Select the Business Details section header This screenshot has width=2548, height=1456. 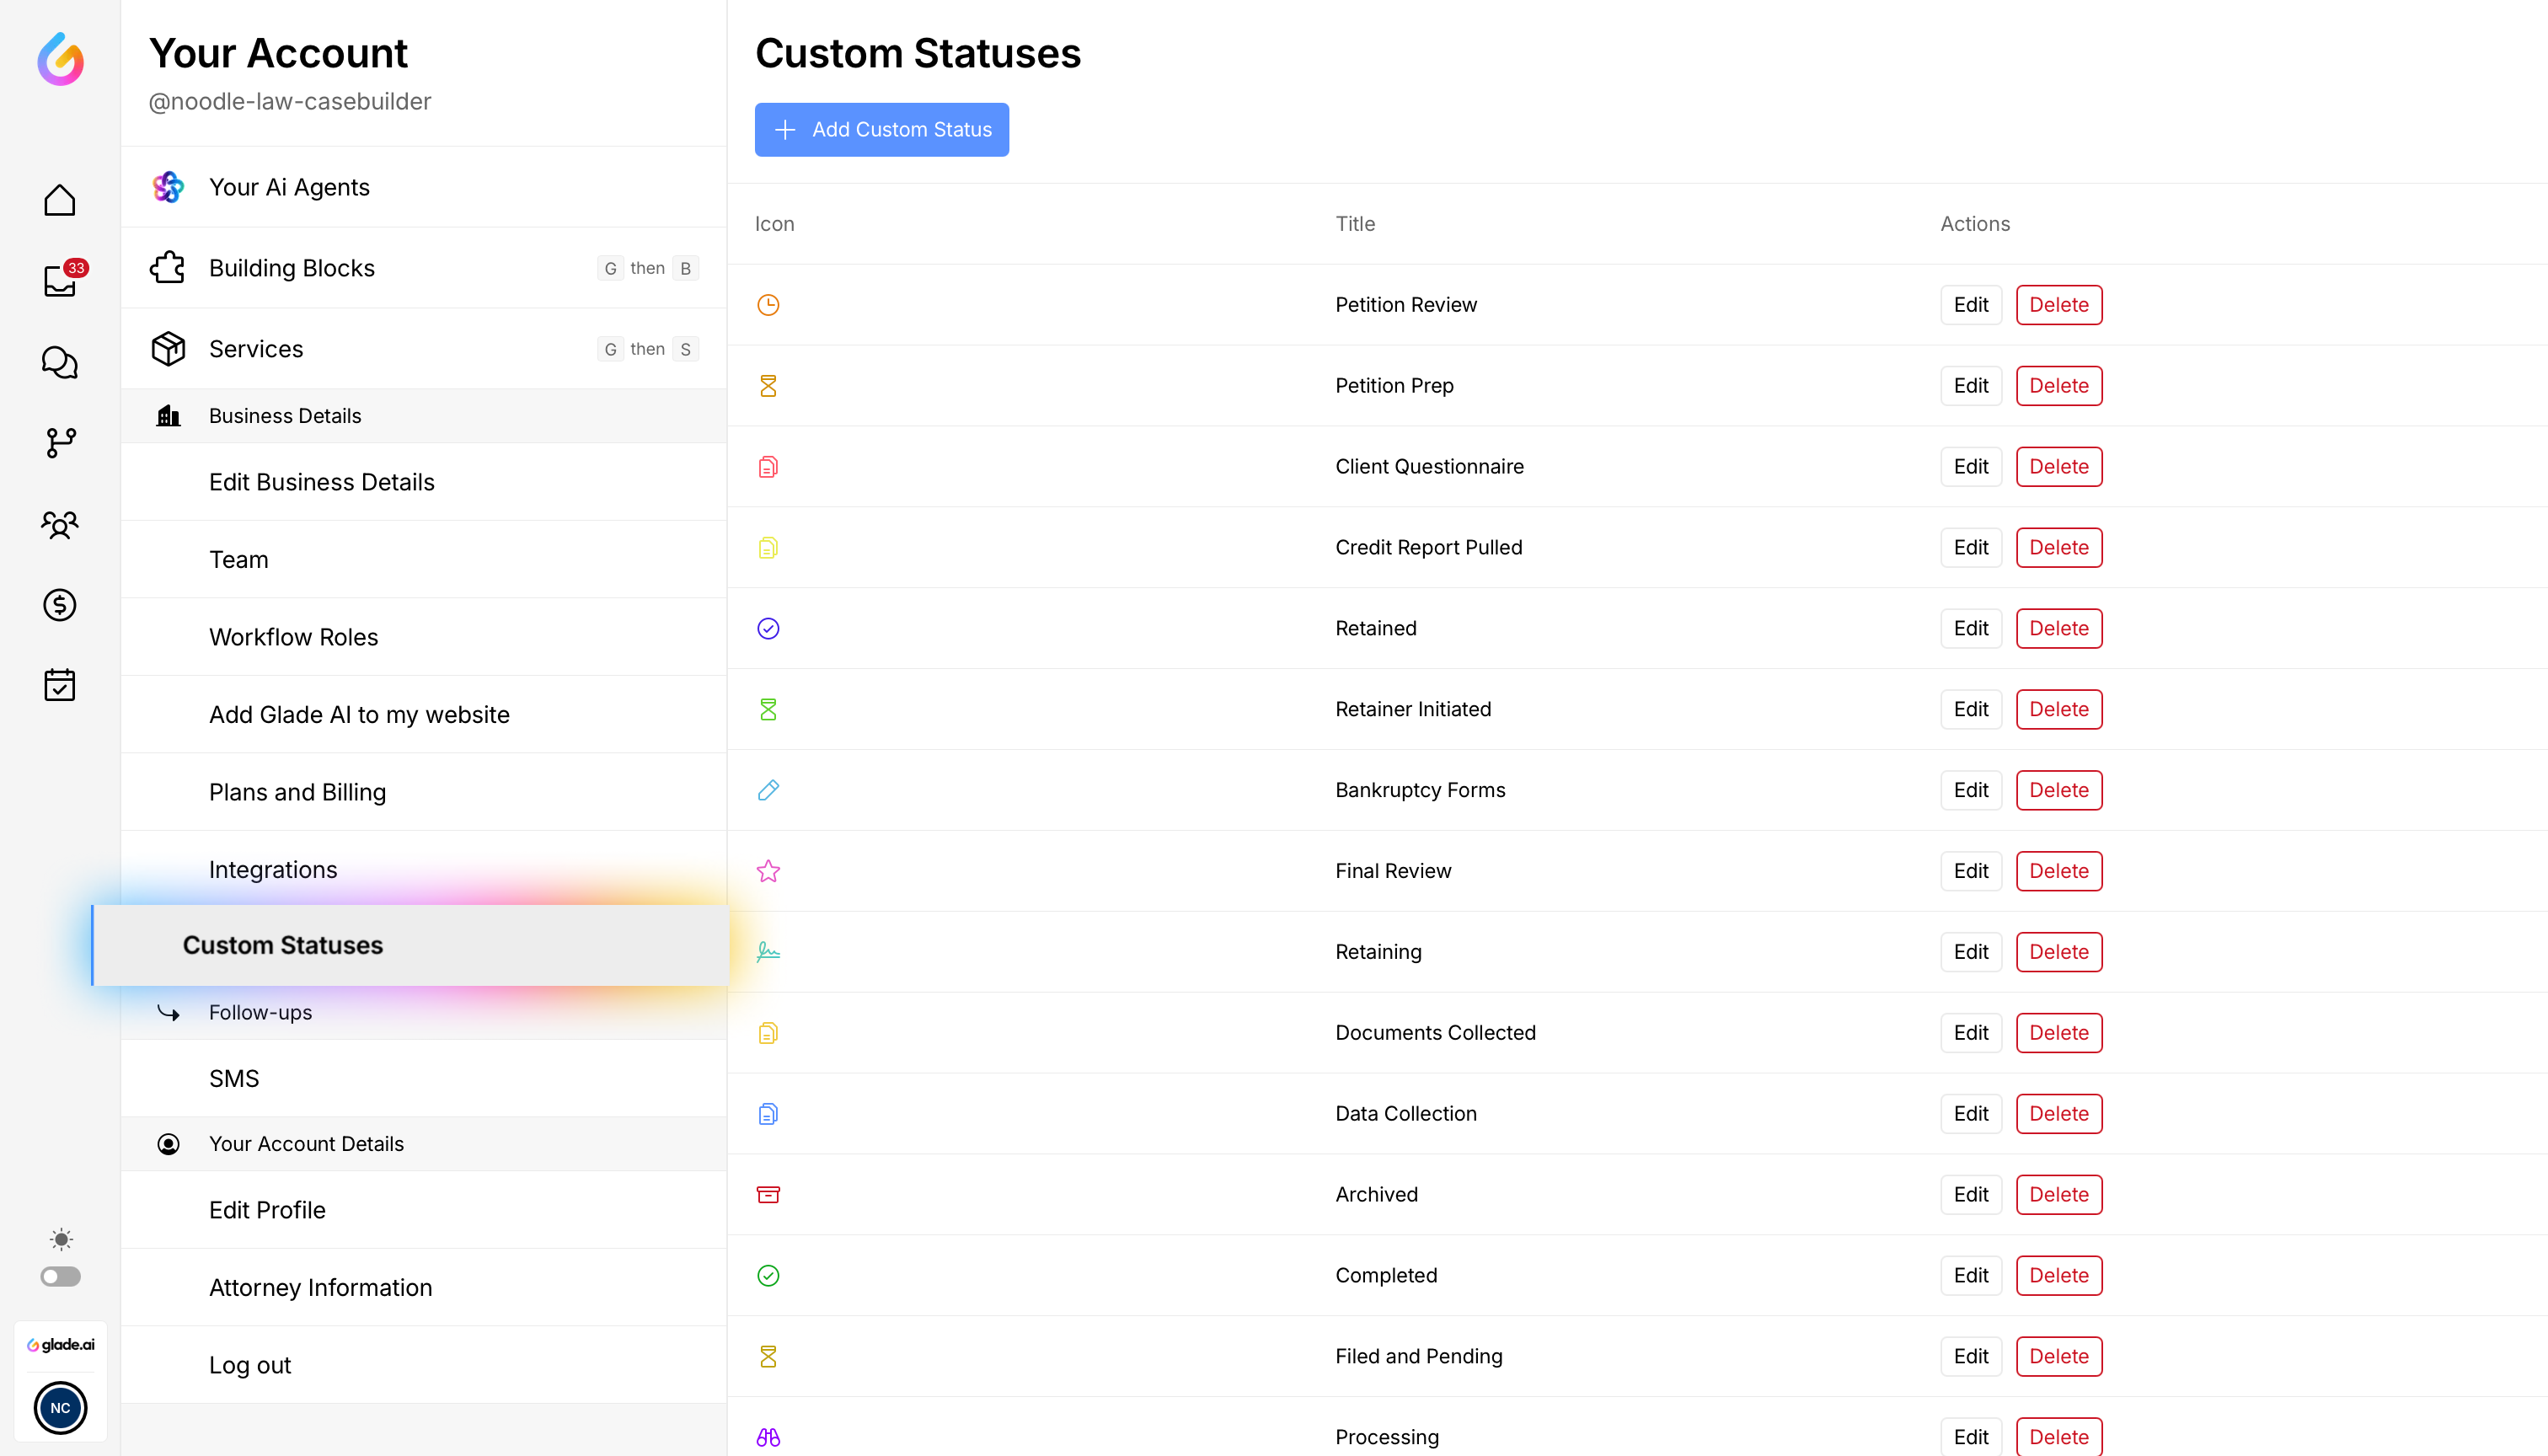285,416
